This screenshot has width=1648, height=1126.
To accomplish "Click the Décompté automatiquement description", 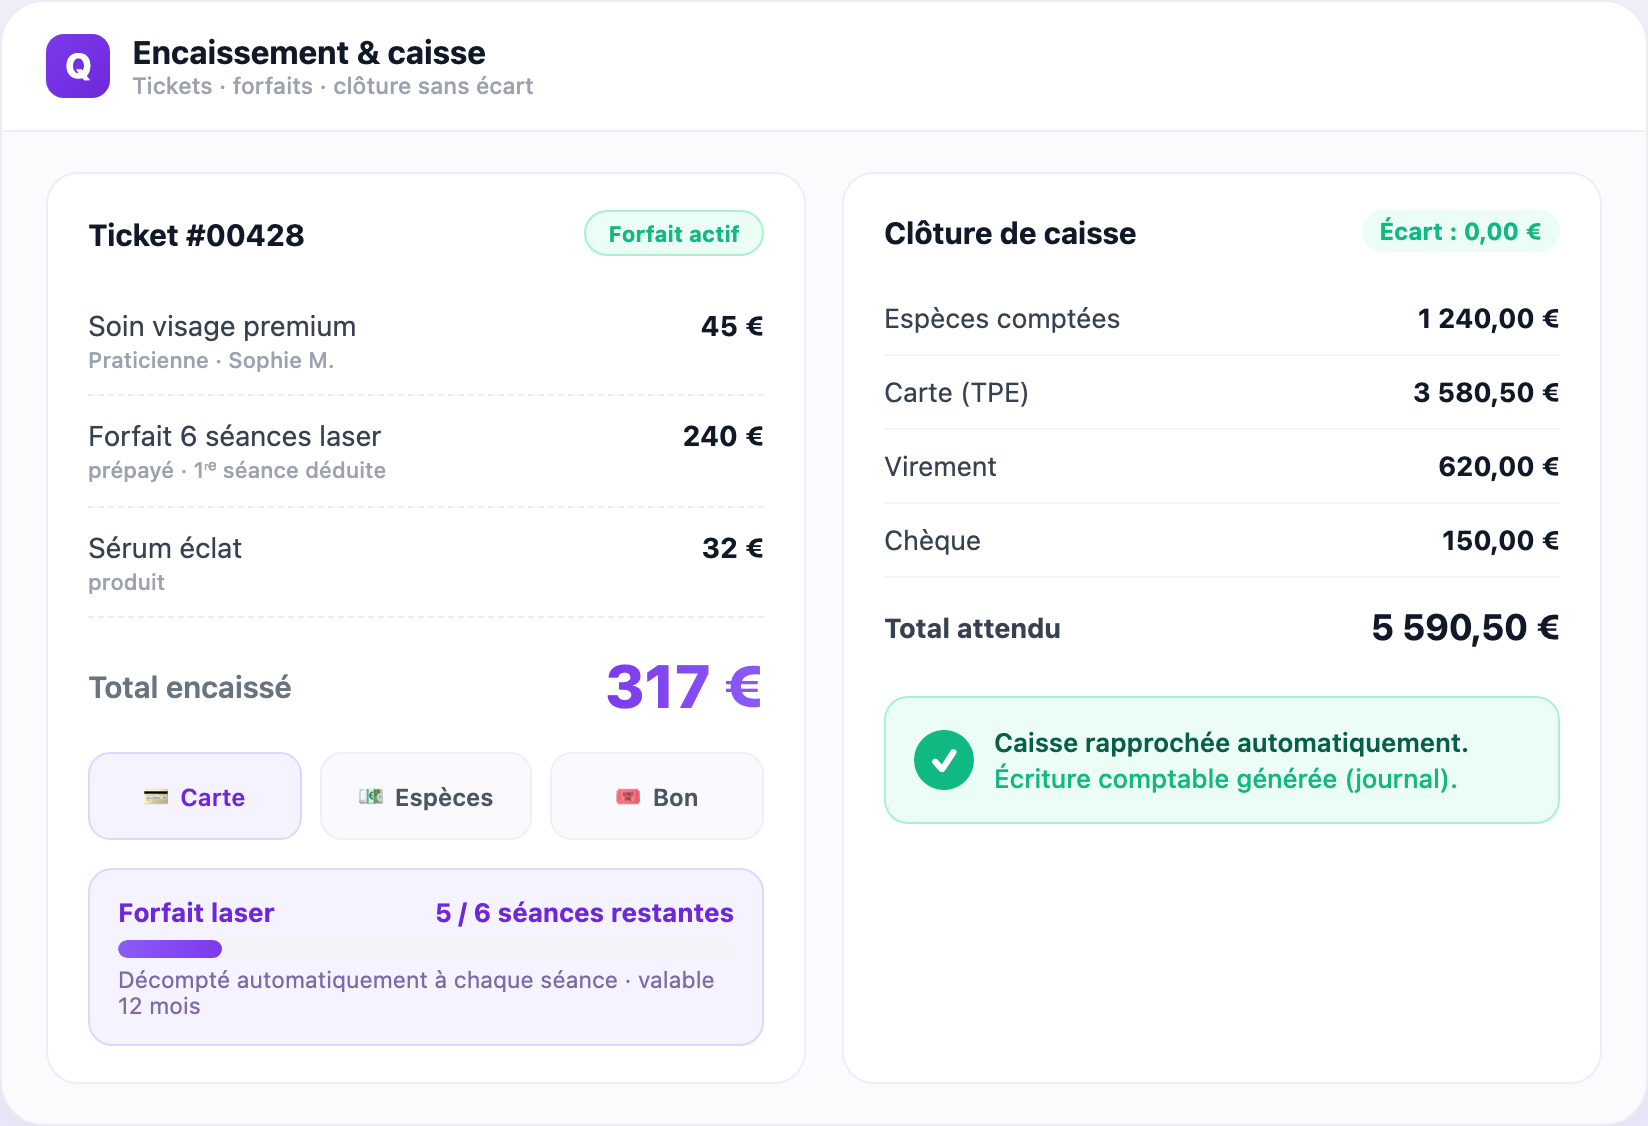I will pos(416,993).
